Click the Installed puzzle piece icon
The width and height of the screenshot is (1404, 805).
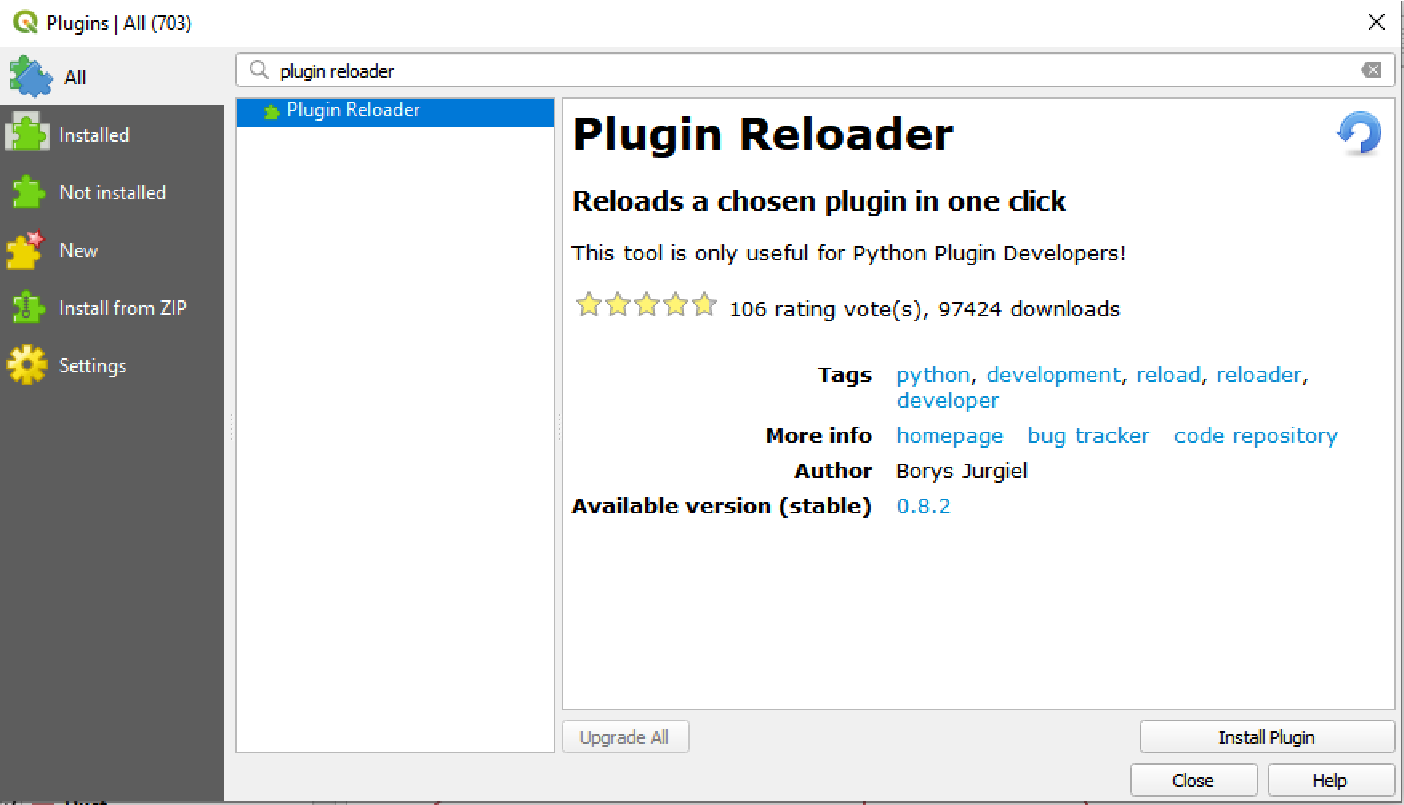[x=27, y=134]
